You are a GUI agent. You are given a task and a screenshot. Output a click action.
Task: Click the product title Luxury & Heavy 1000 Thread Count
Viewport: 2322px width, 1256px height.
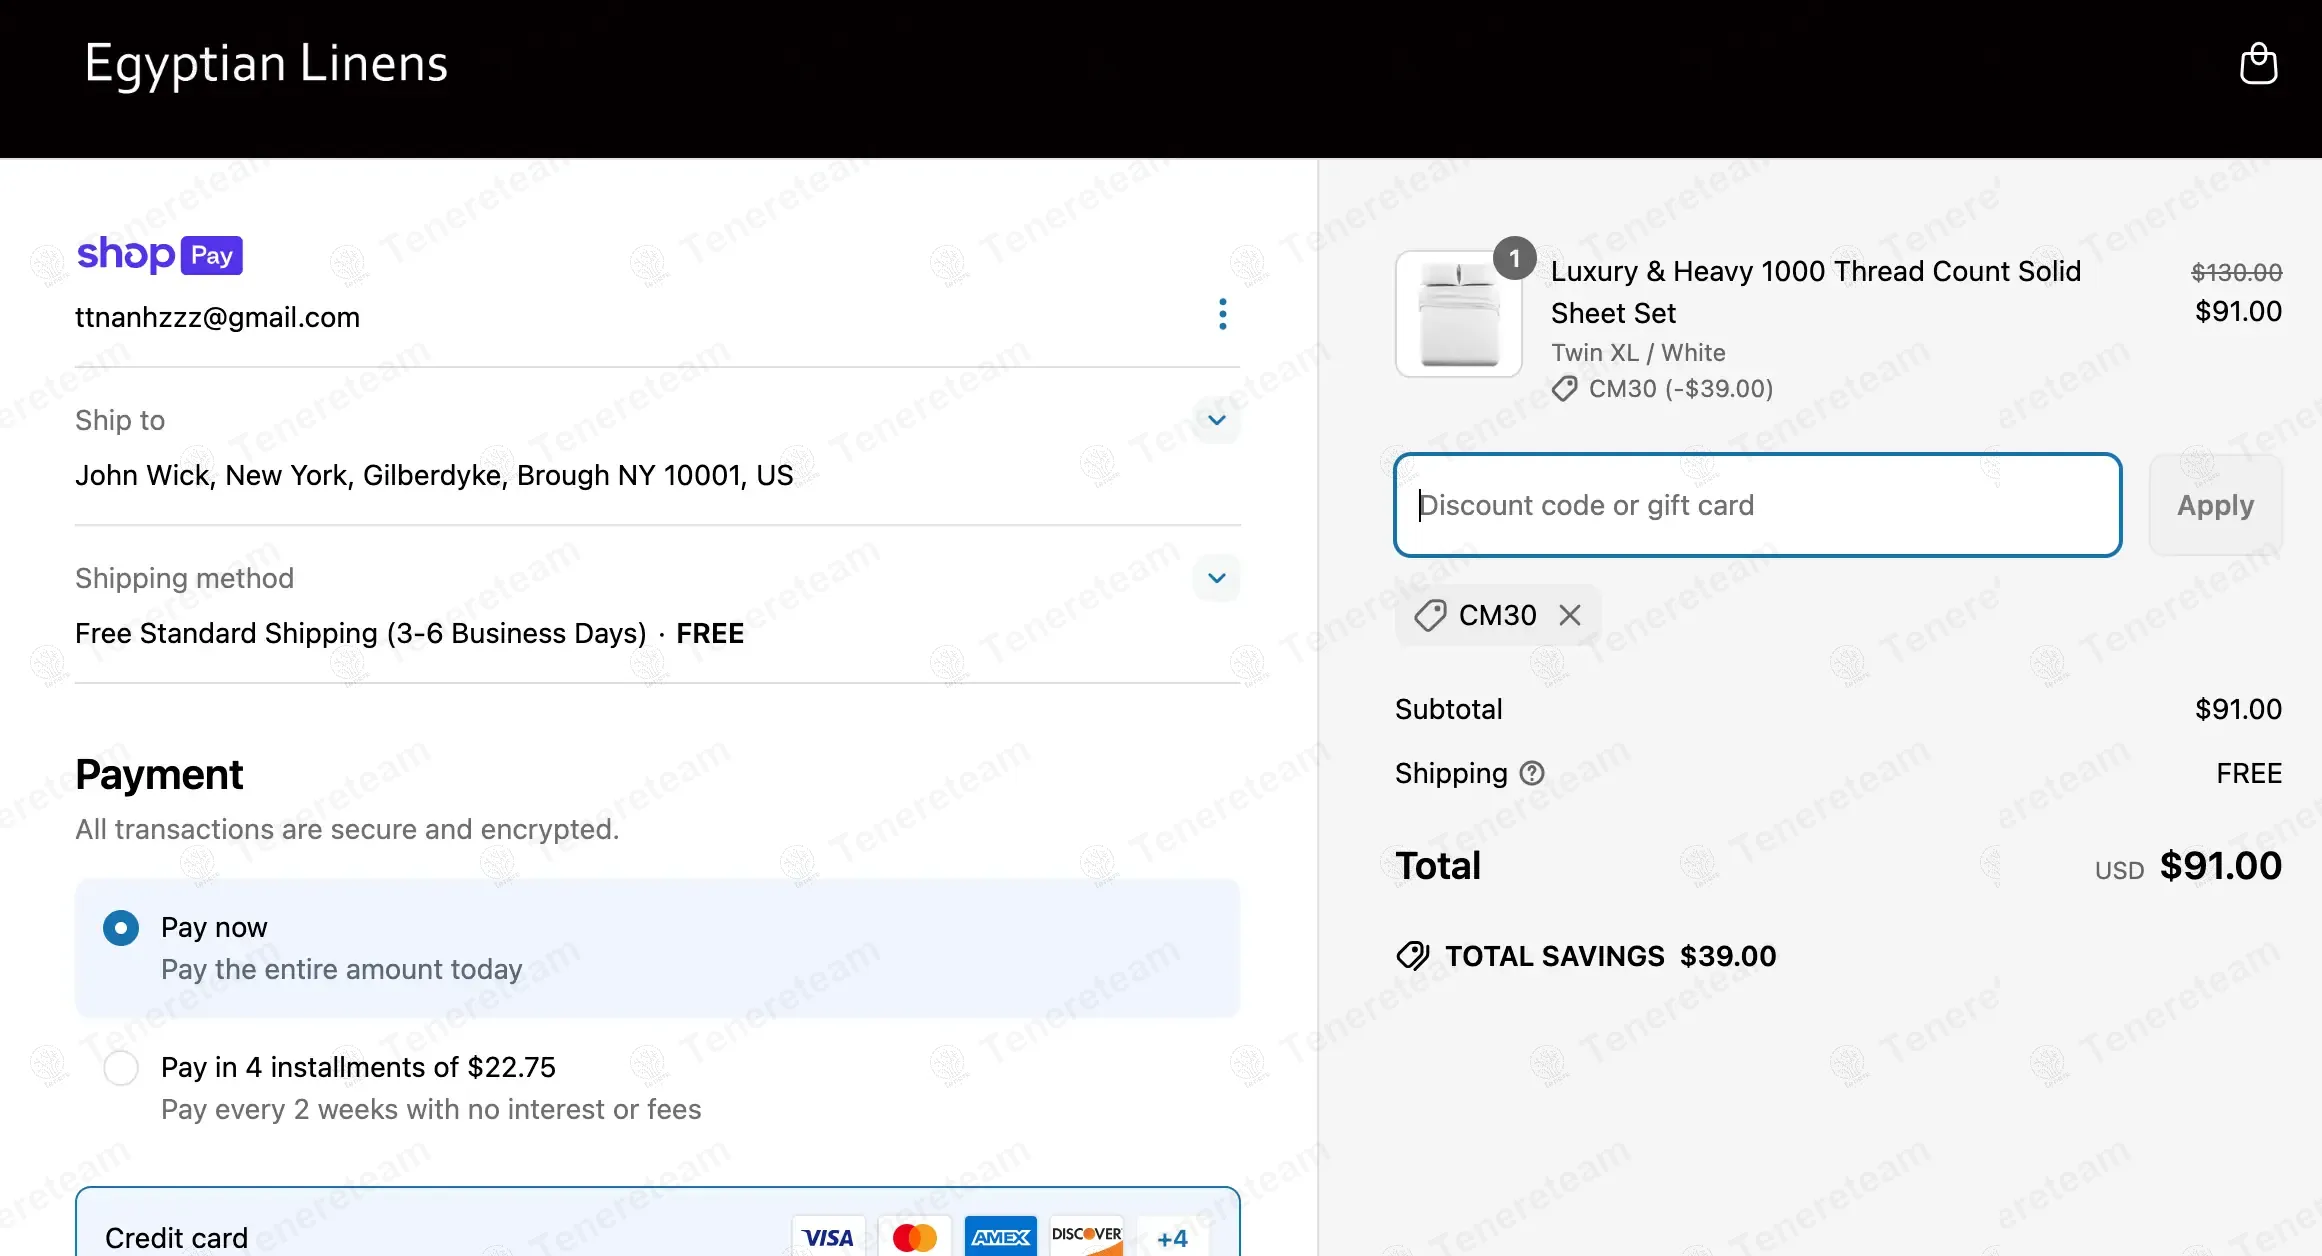pyautogui.click(x=1815, y=292)
